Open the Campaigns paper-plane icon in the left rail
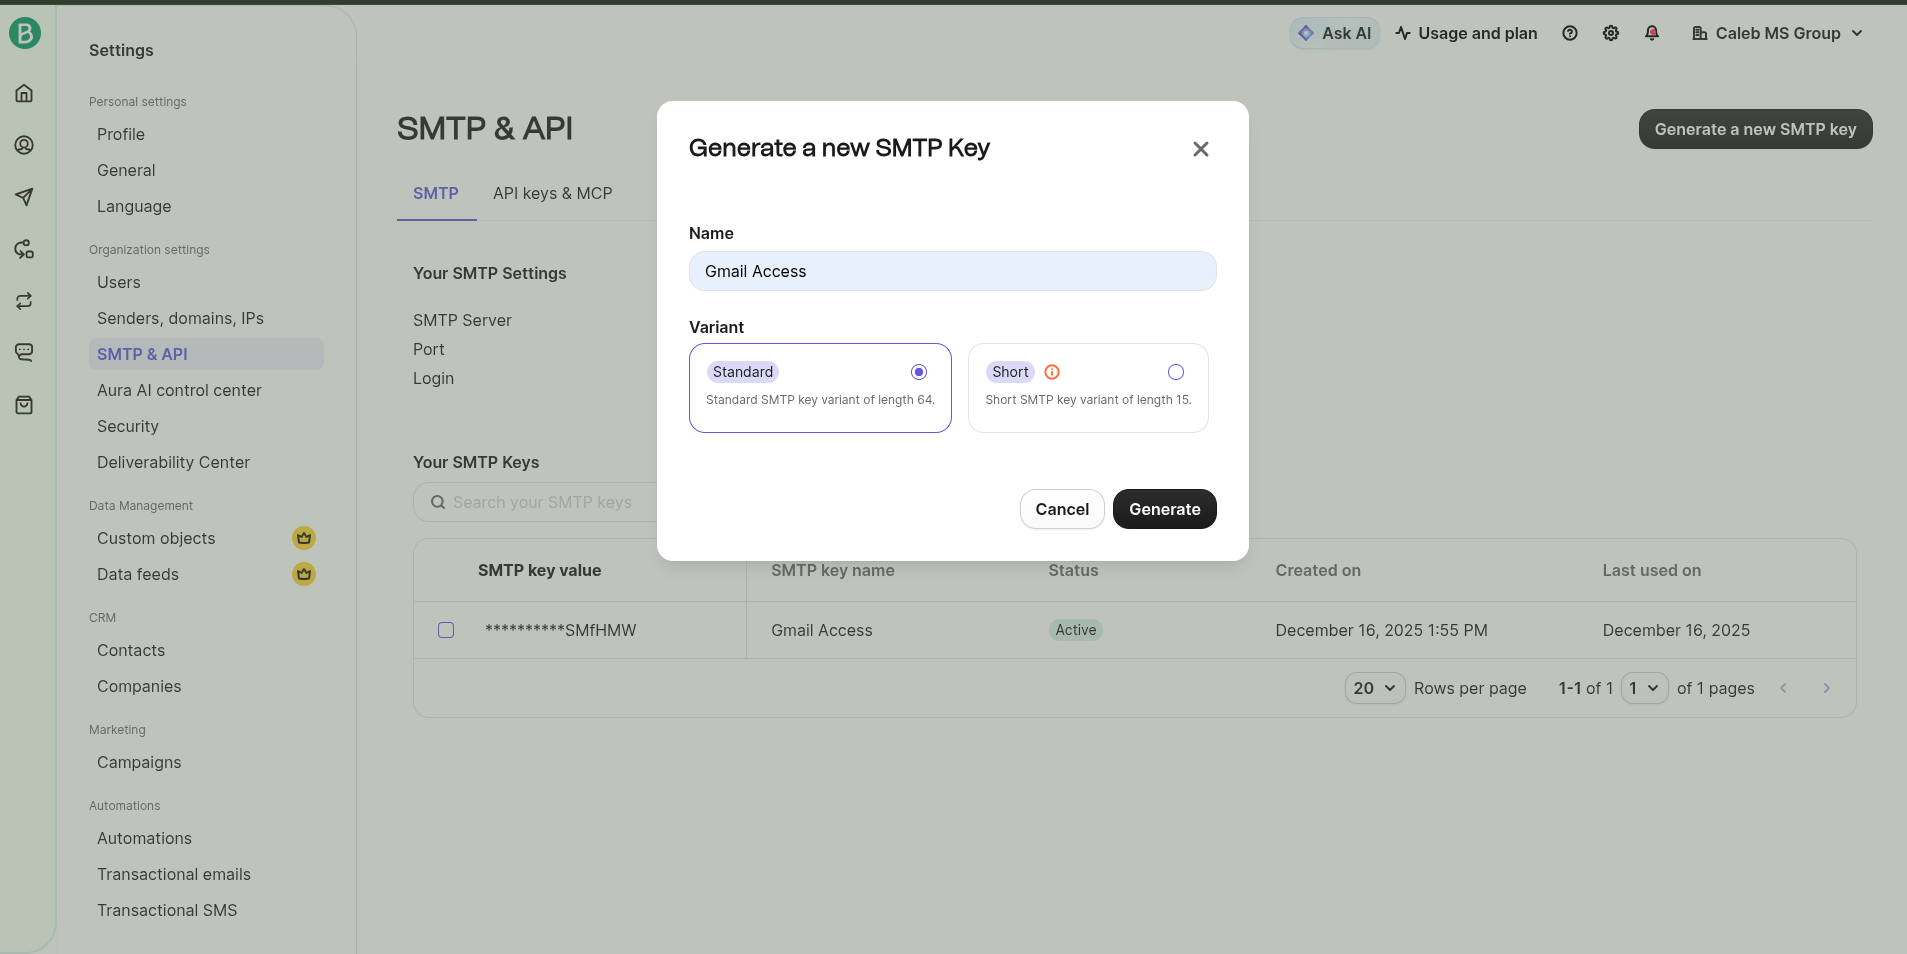Image resolution: width=1907 pixels, height=954 pixels. (x=25, y=197)
